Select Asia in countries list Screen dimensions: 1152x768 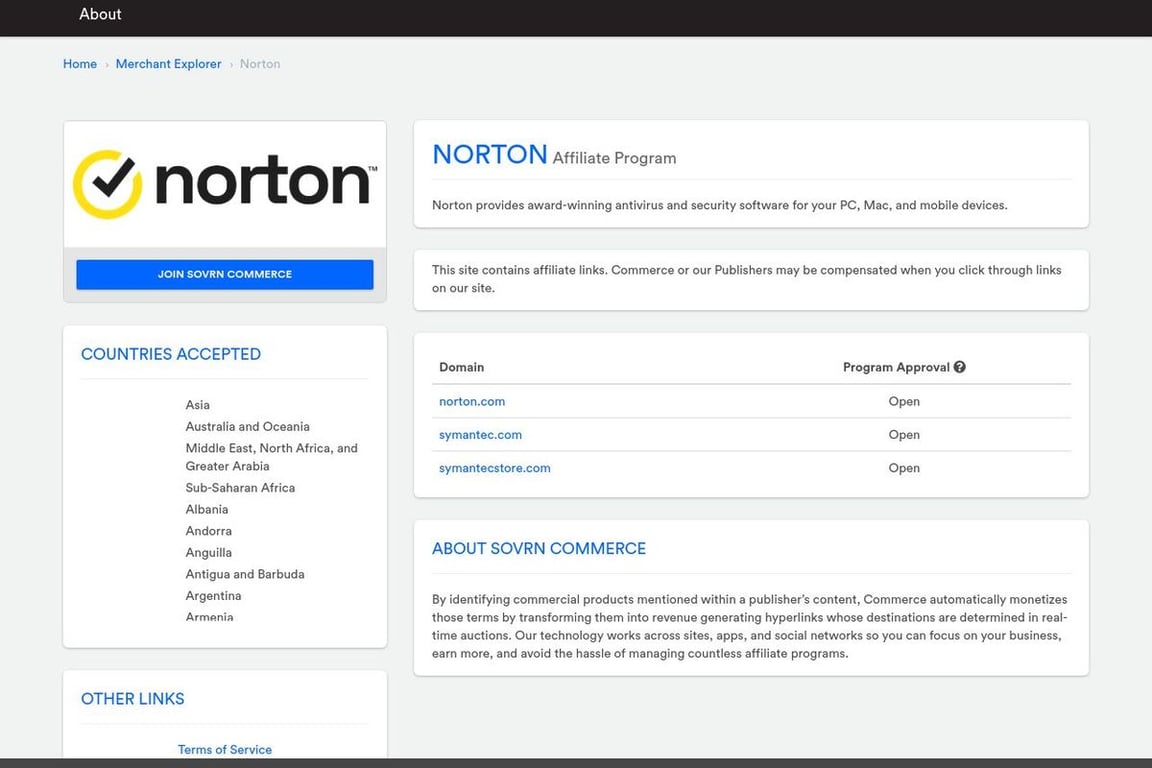point(198,405)
